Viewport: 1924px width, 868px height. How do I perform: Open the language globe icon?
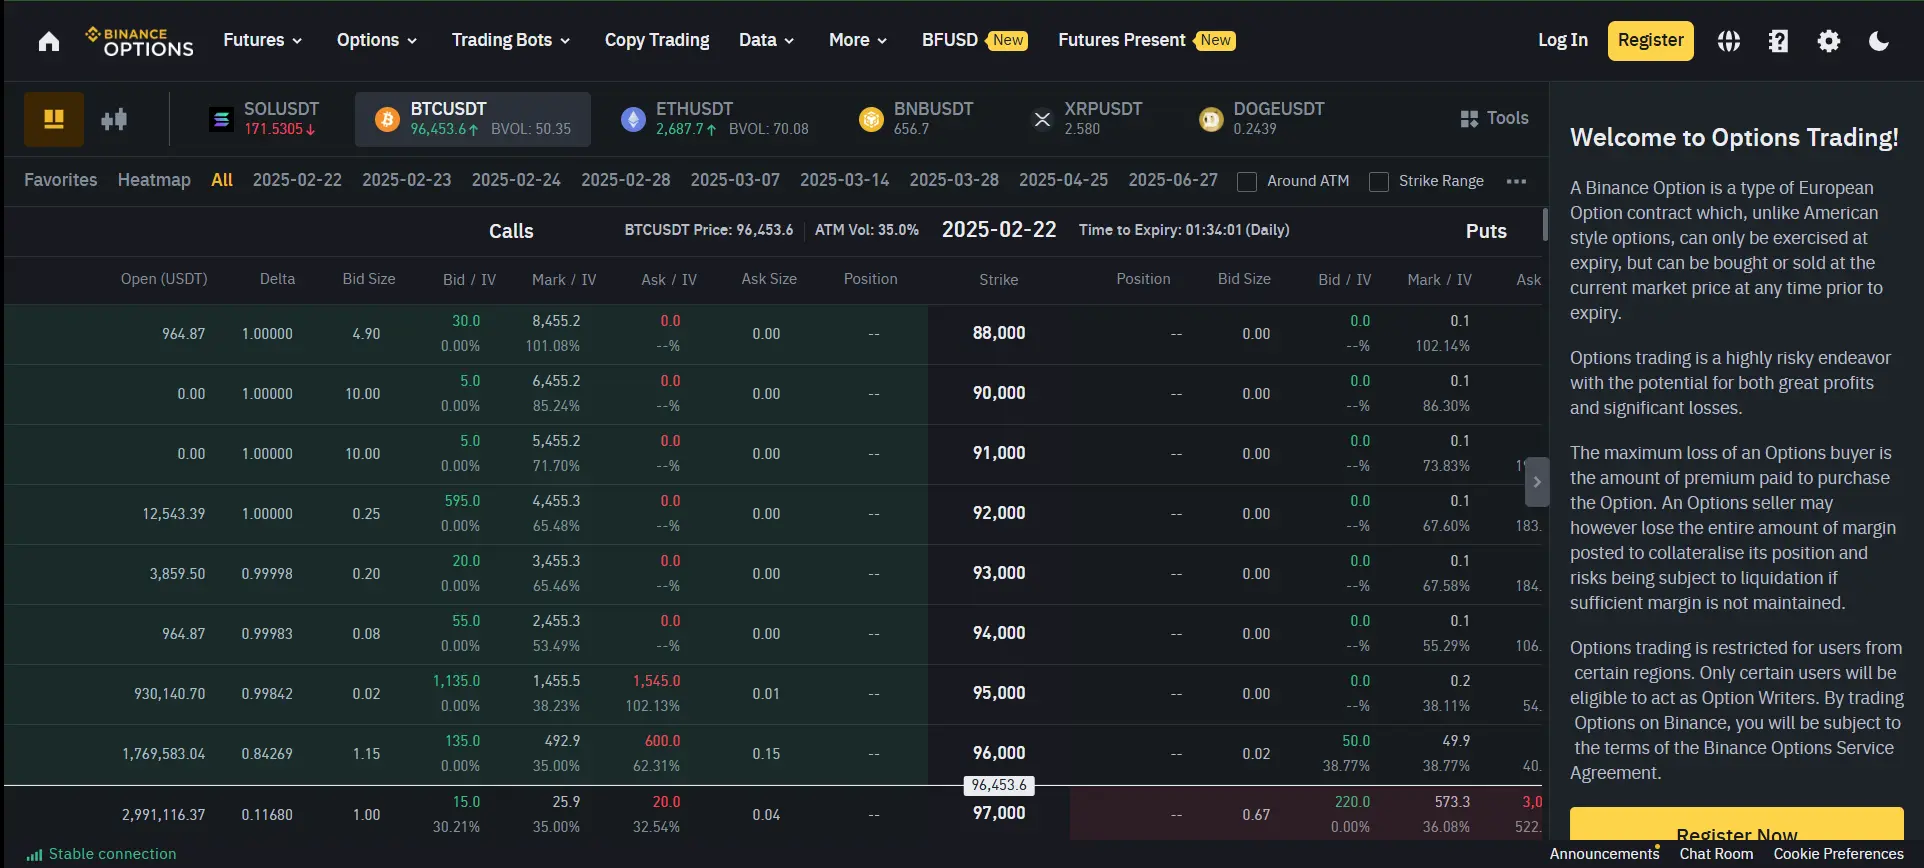point(1729,41)
